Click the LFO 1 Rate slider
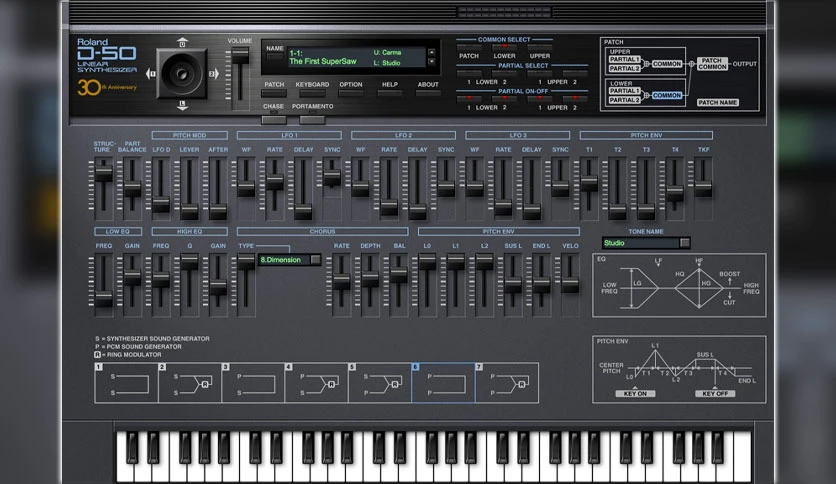The image size is (836, 484). tap(275, 182)
